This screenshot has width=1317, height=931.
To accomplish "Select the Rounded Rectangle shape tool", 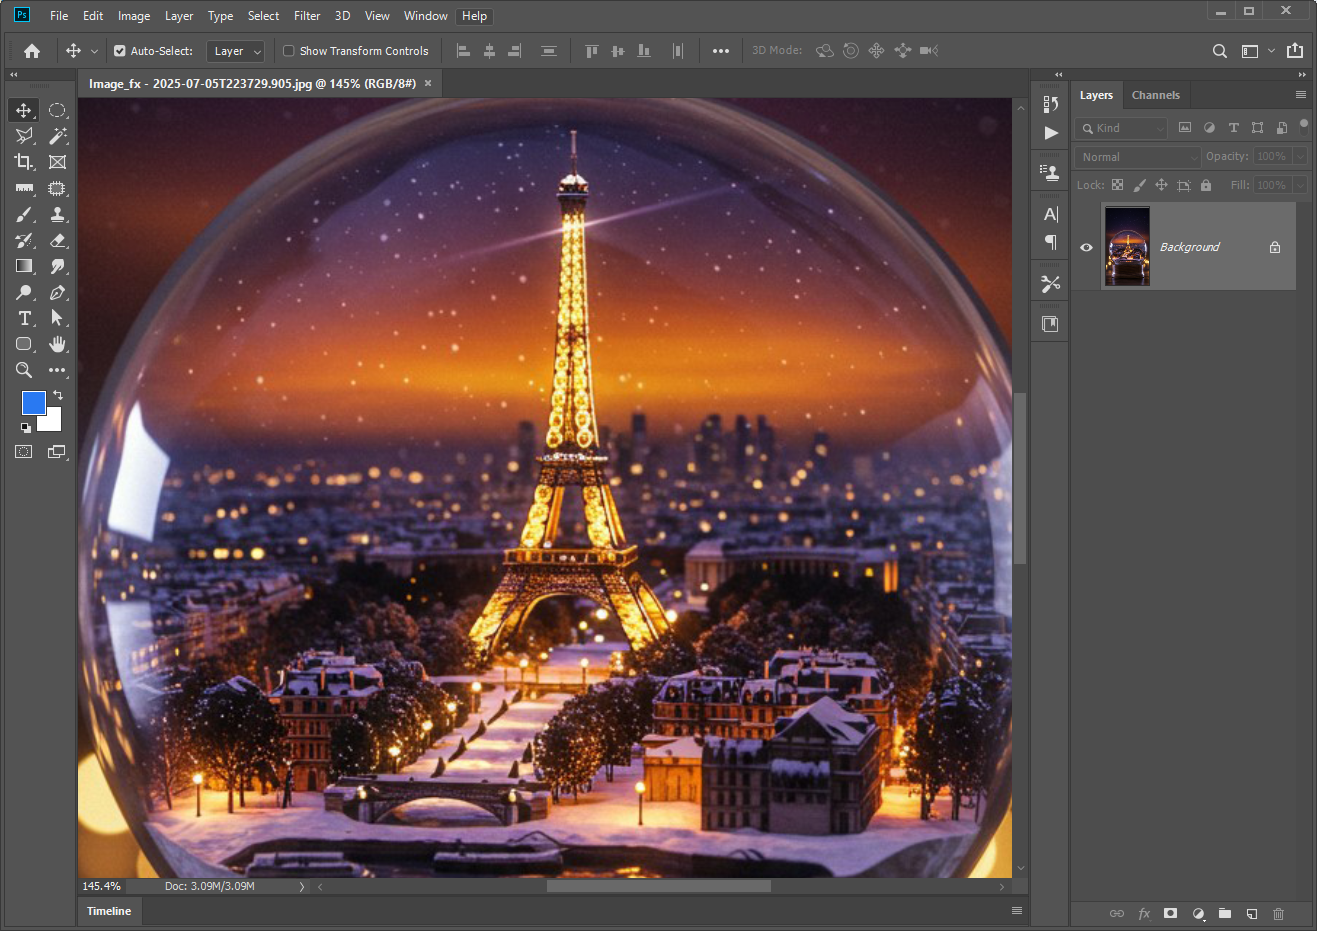I will tap(24, 344).
